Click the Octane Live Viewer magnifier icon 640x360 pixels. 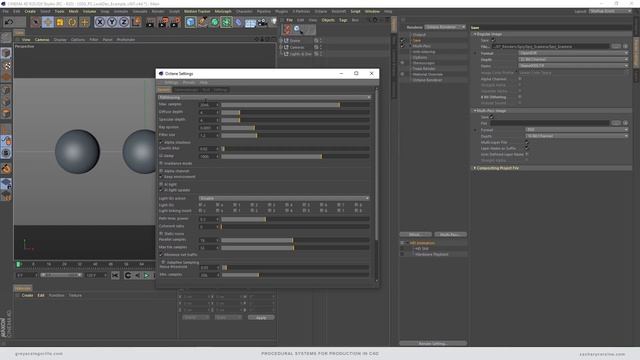point(298,29)
